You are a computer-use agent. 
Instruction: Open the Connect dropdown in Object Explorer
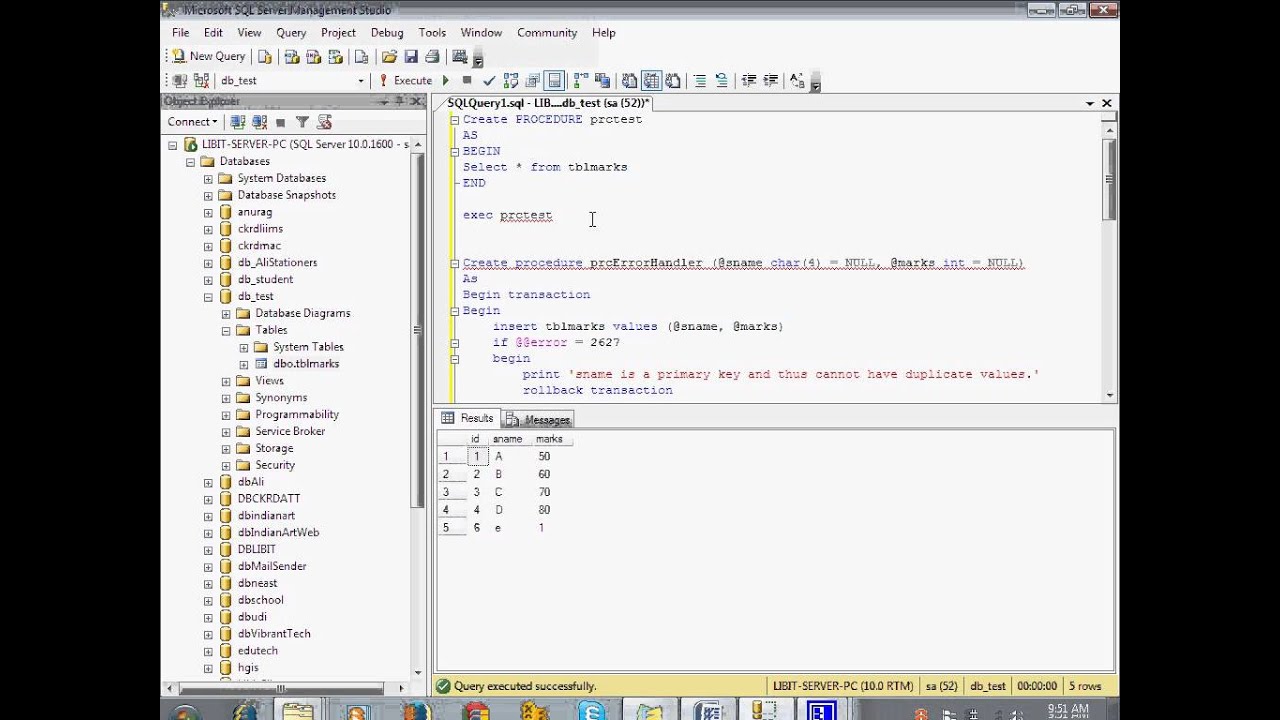coord(192,122)
